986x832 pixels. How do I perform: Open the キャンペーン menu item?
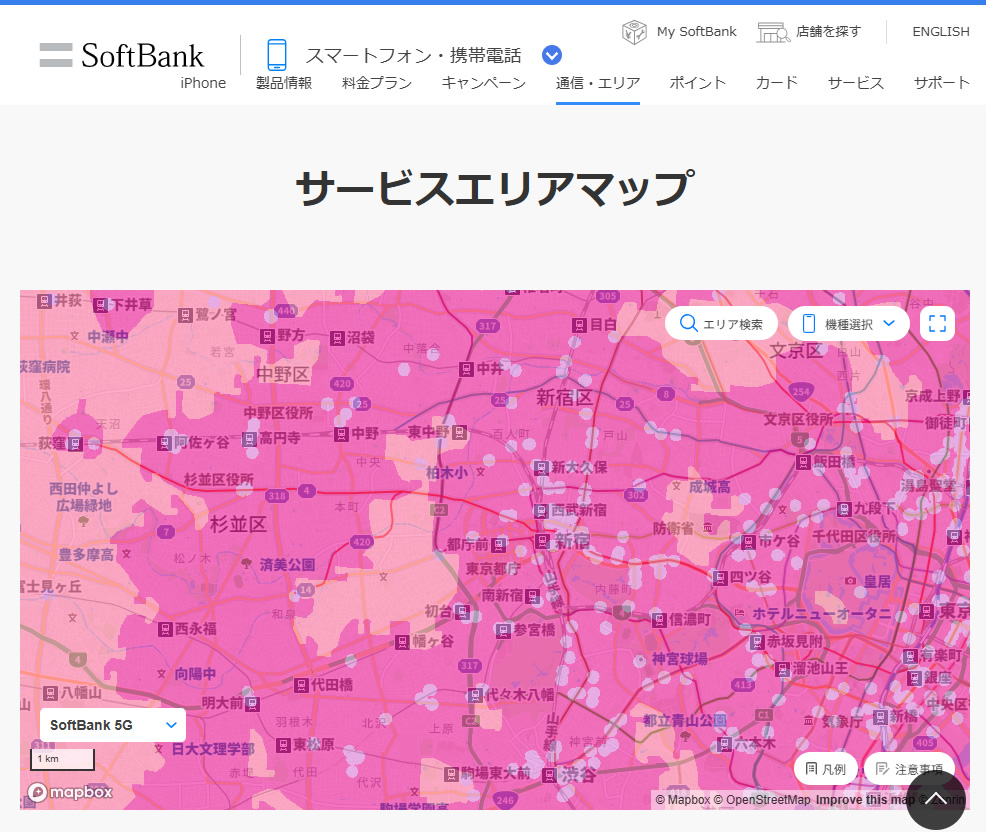[x=483, y=83]
